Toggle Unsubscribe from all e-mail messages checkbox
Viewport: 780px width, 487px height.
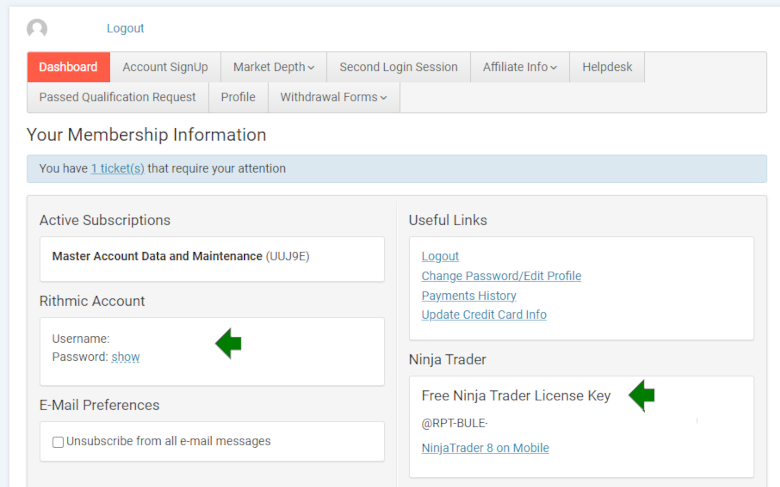(58, 442)
